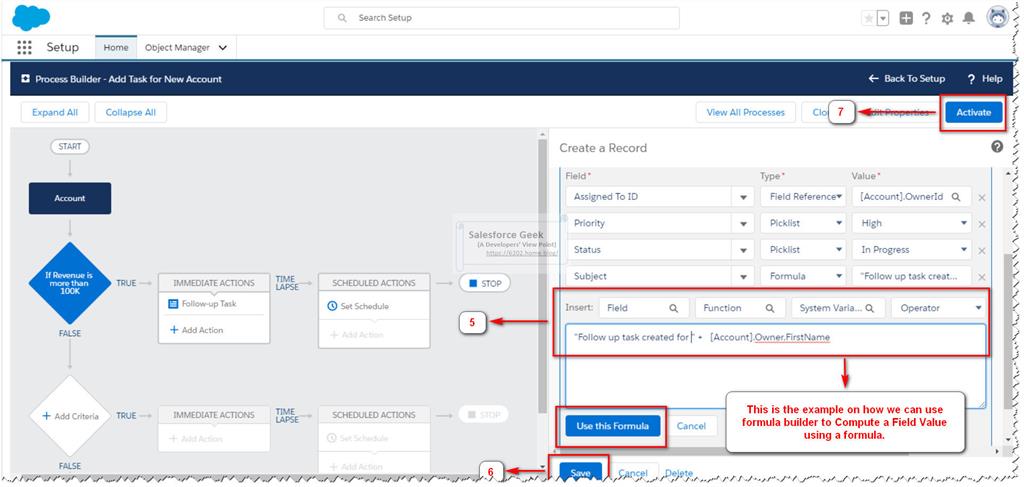Image resolution: width=1024 pixels, height=487 pixels.
Task: Click inside the formula text area
Action: coord(775,366)
